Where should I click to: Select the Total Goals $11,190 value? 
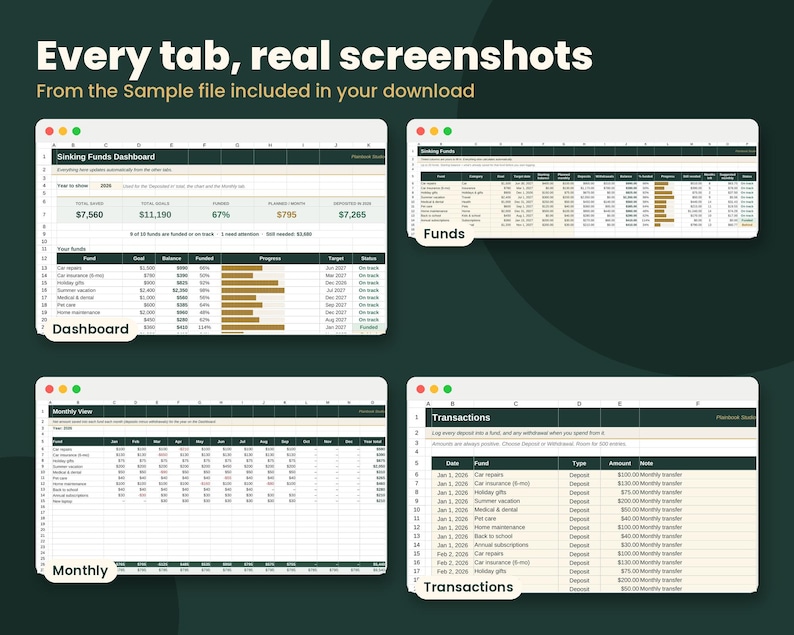pos(155,215)
